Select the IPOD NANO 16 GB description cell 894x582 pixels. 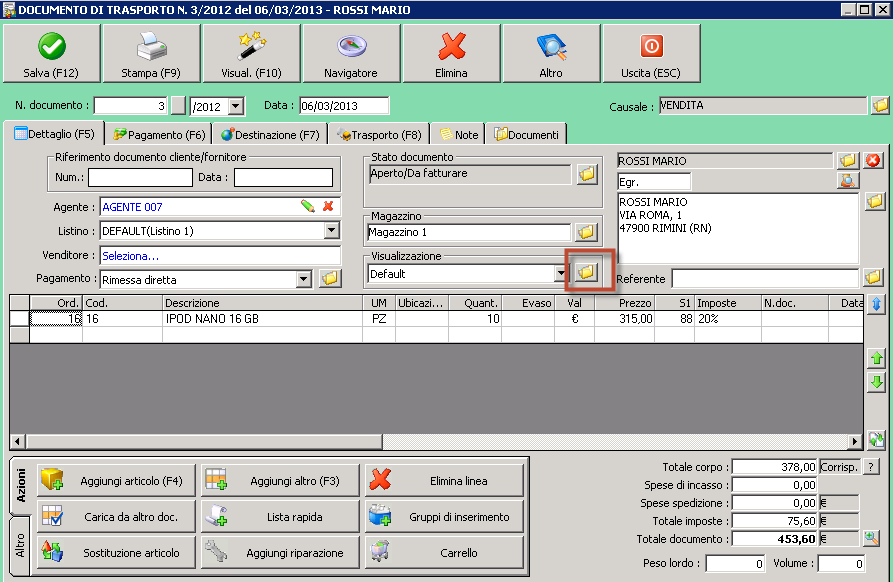pos(262,319)
